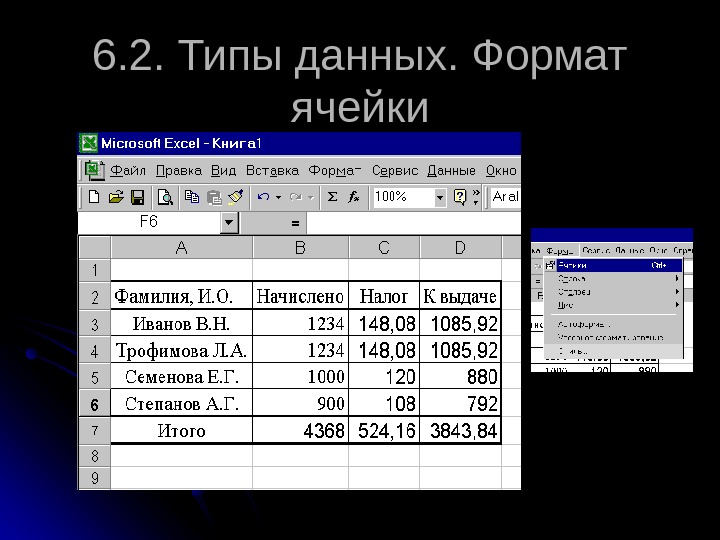This screenshot has height=540, width=720.
Task: Click the Redo arrow icon
Action: (296, 197)
